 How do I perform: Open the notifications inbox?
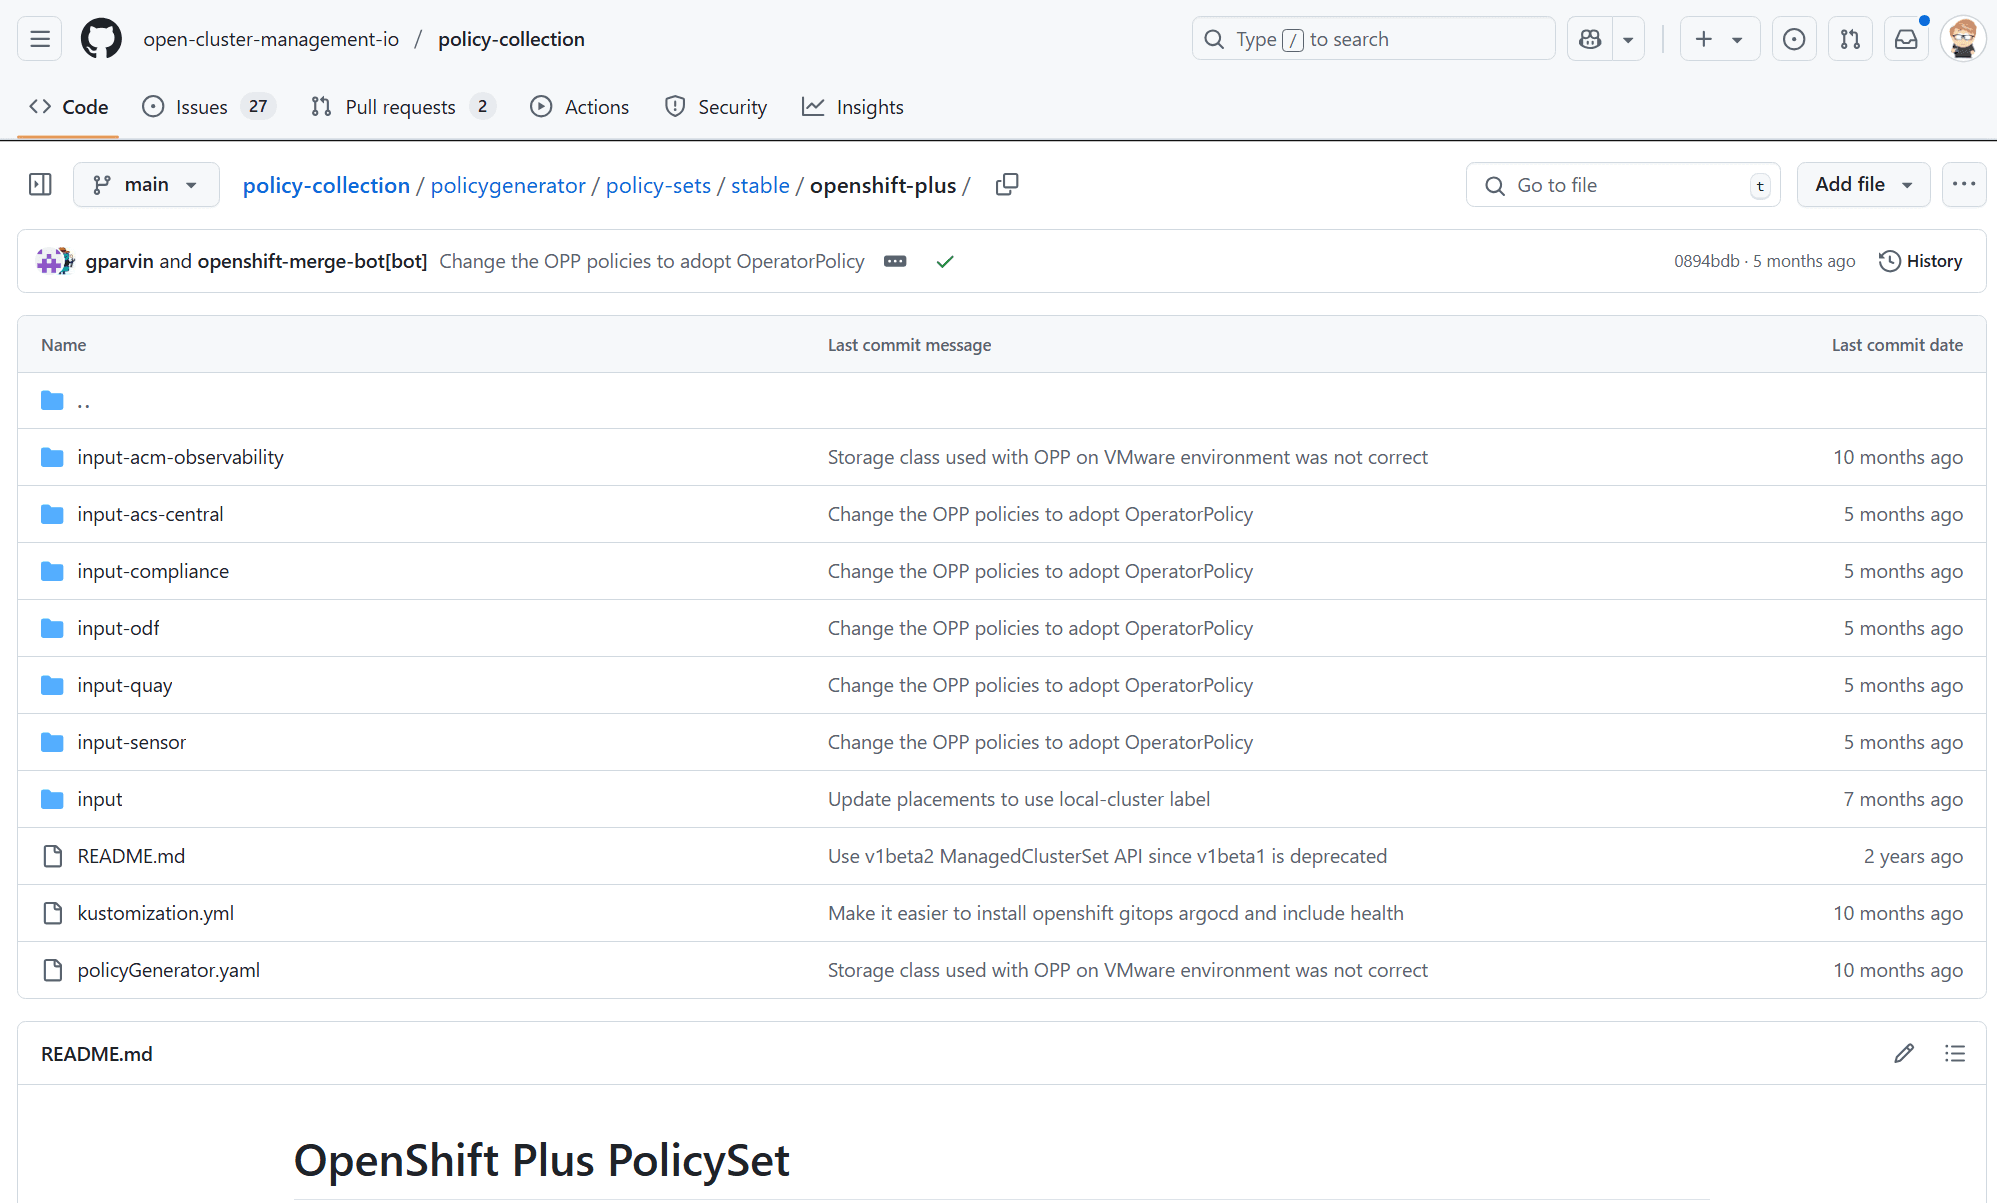(x=1906, y=39)
